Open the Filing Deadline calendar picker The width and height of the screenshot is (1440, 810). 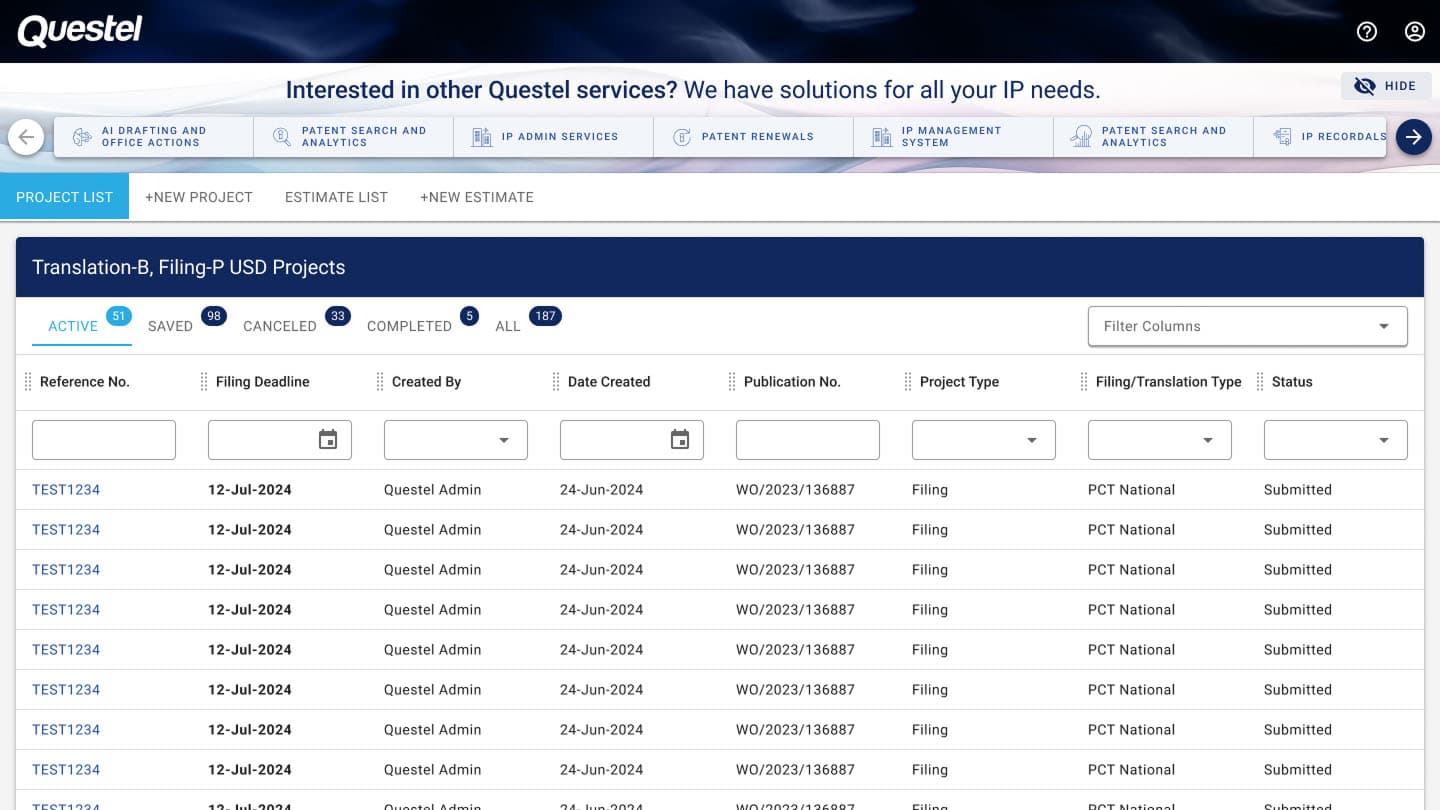pos(328,440)
